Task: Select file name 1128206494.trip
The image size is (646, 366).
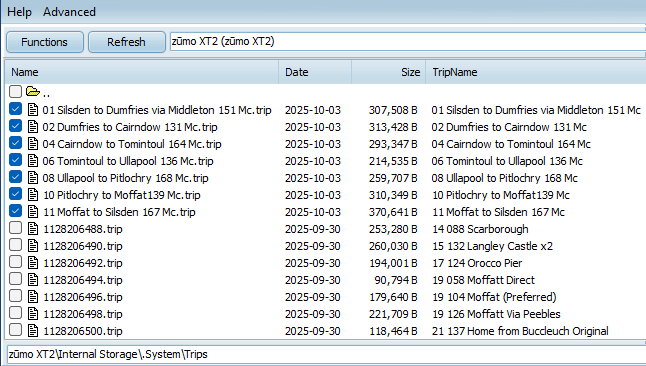Action: pyautogui.click(x=83, y=280)
